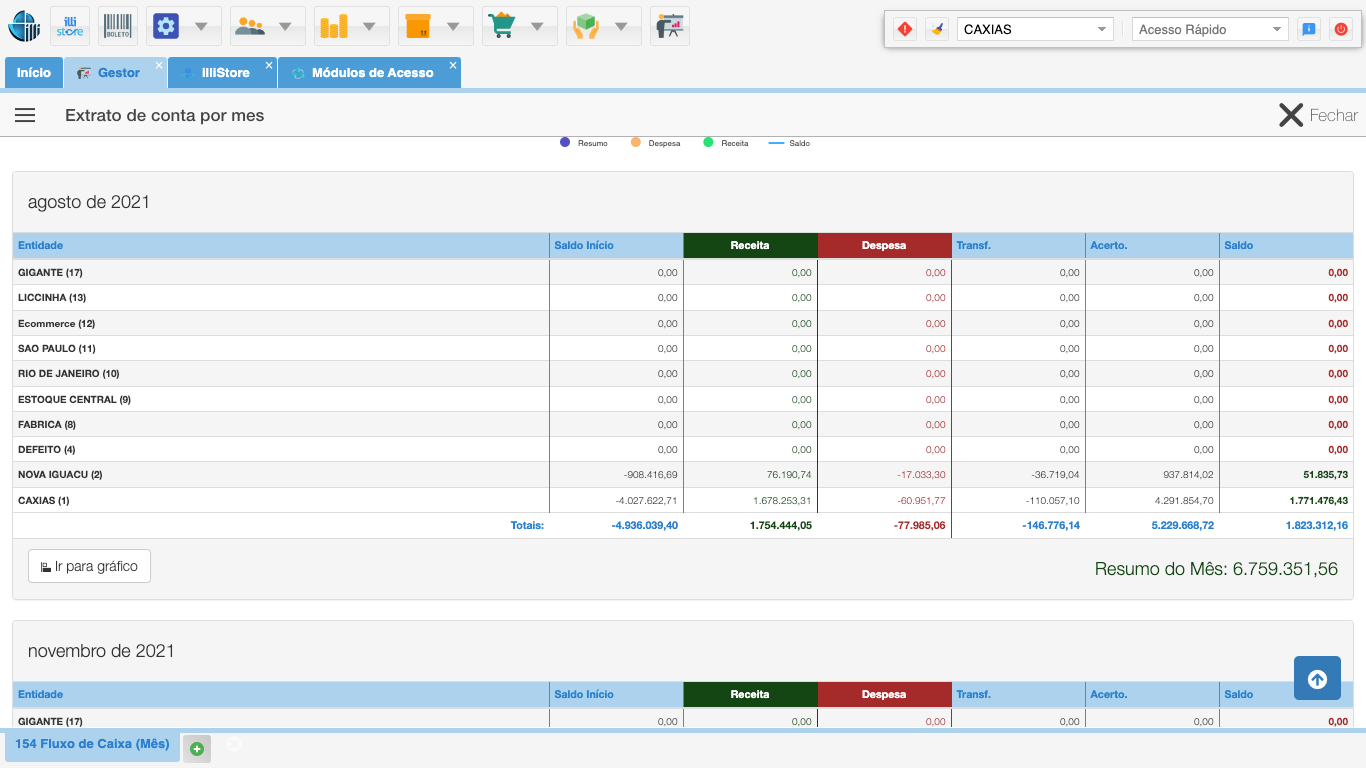Image resolution: width=1366 pixels, height=768 pixels.
Task: Switch to the IlliStore tab
Action: point(224,73)
